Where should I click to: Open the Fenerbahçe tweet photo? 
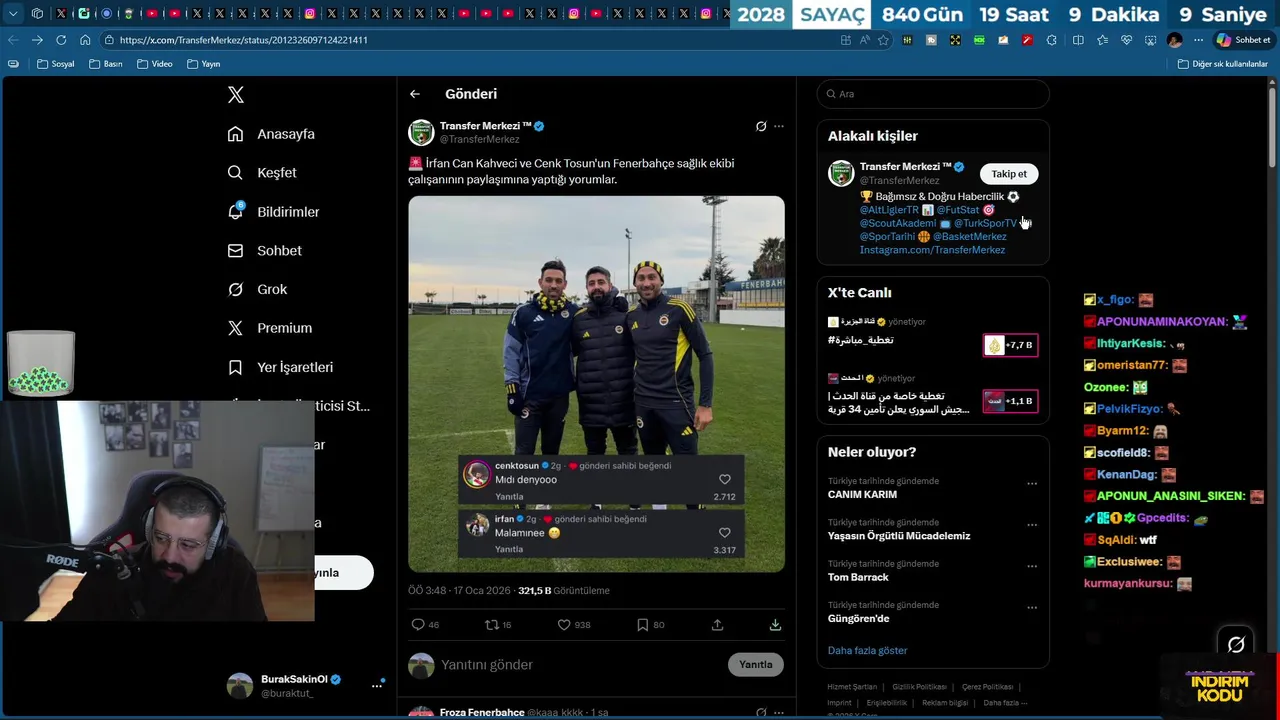tap(596, 384)
